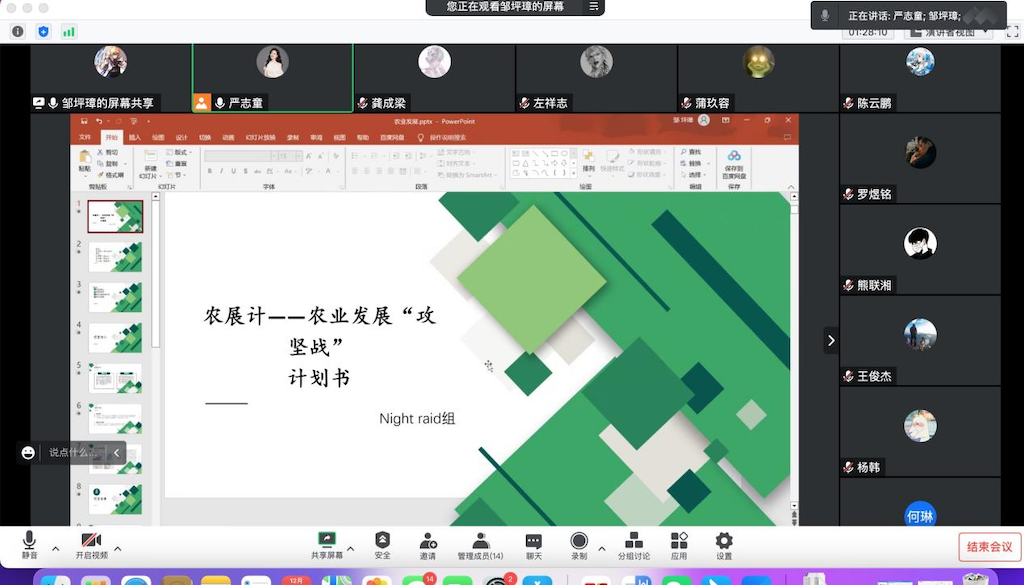Click the 静音 microphone icon

click(x=29, y=541)
